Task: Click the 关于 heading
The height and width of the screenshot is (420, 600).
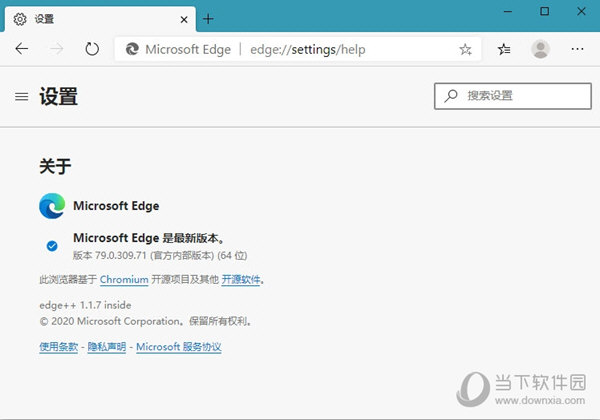Action: pyautogui.click(x=55, y=166)
